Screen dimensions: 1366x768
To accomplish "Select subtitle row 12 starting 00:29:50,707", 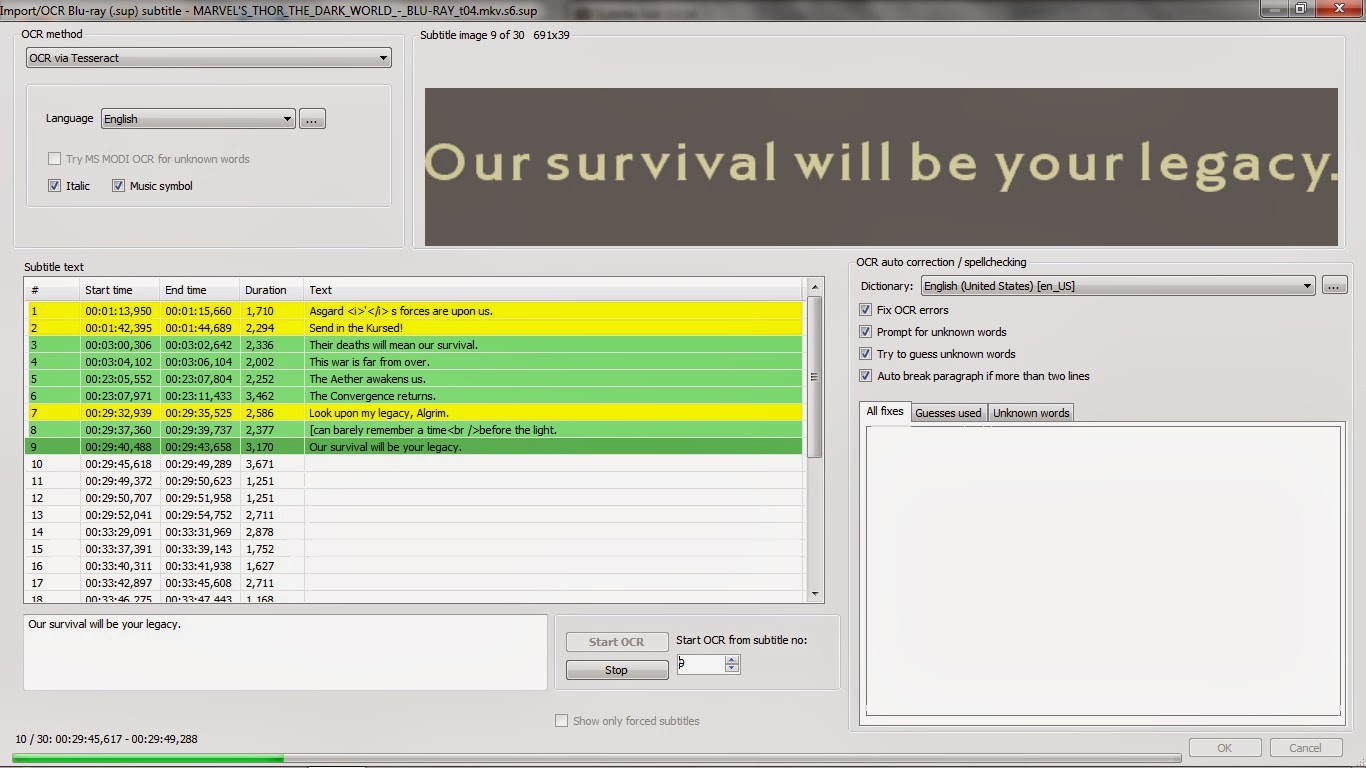I will pos(414,498).
